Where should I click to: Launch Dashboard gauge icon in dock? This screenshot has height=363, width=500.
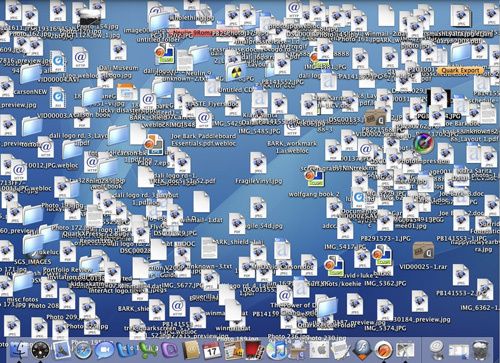coord(41,350)
